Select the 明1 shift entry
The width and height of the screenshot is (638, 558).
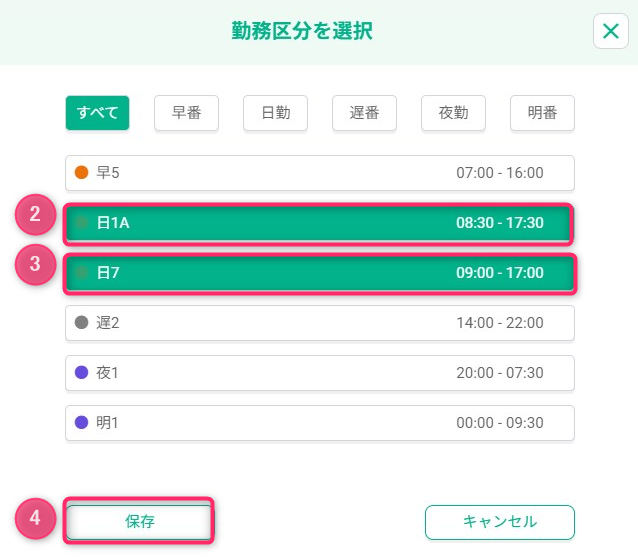point(320,423)
